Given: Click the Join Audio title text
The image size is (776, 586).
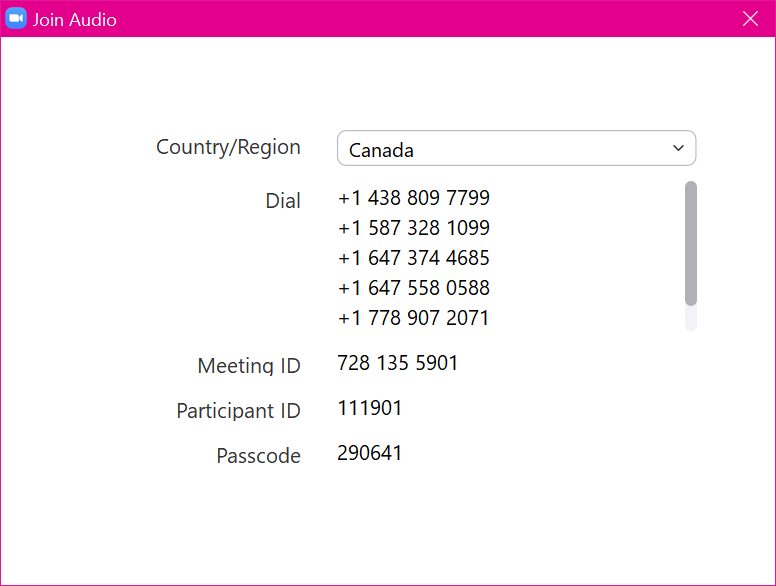Looking at the screenshot, I should [x=75, y=20].
